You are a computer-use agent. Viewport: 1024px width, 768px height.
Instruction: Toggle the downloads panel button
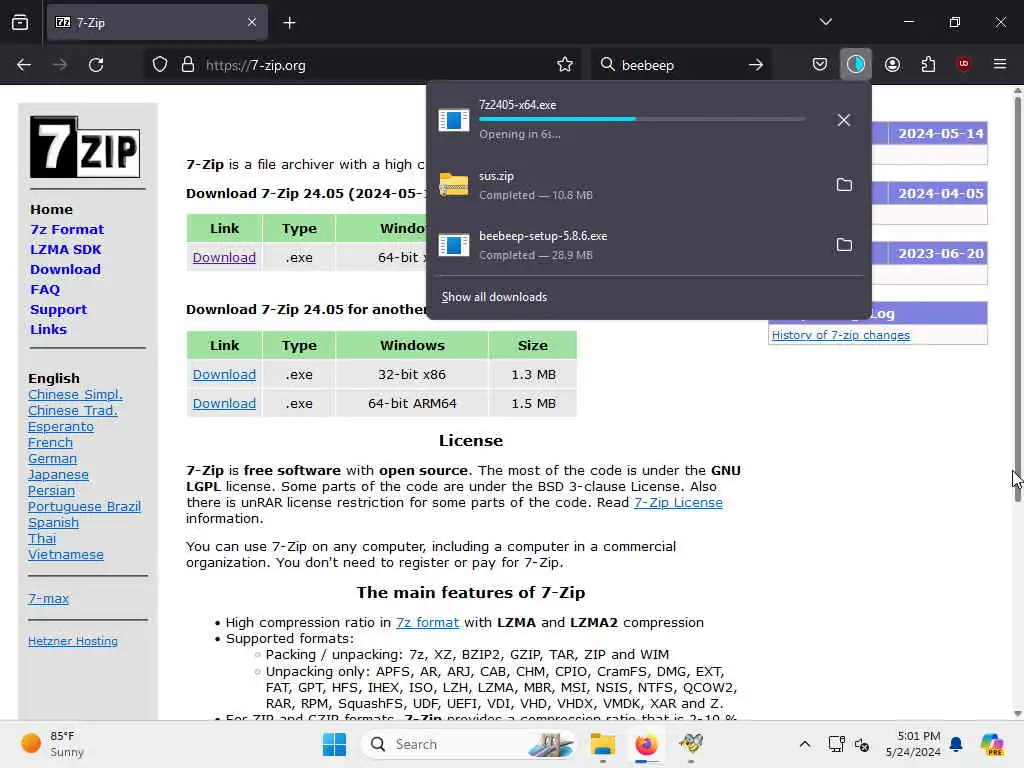(856, 64)
